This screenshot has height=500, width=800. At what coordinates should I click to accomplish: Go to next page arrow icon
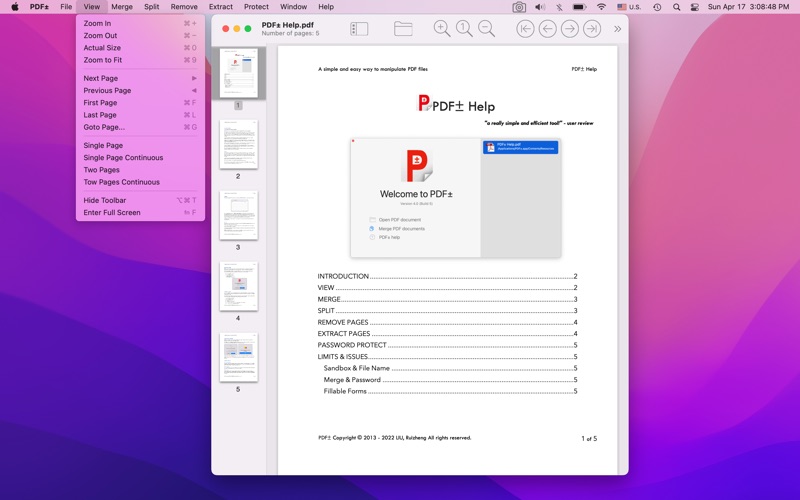pos(570,29)
